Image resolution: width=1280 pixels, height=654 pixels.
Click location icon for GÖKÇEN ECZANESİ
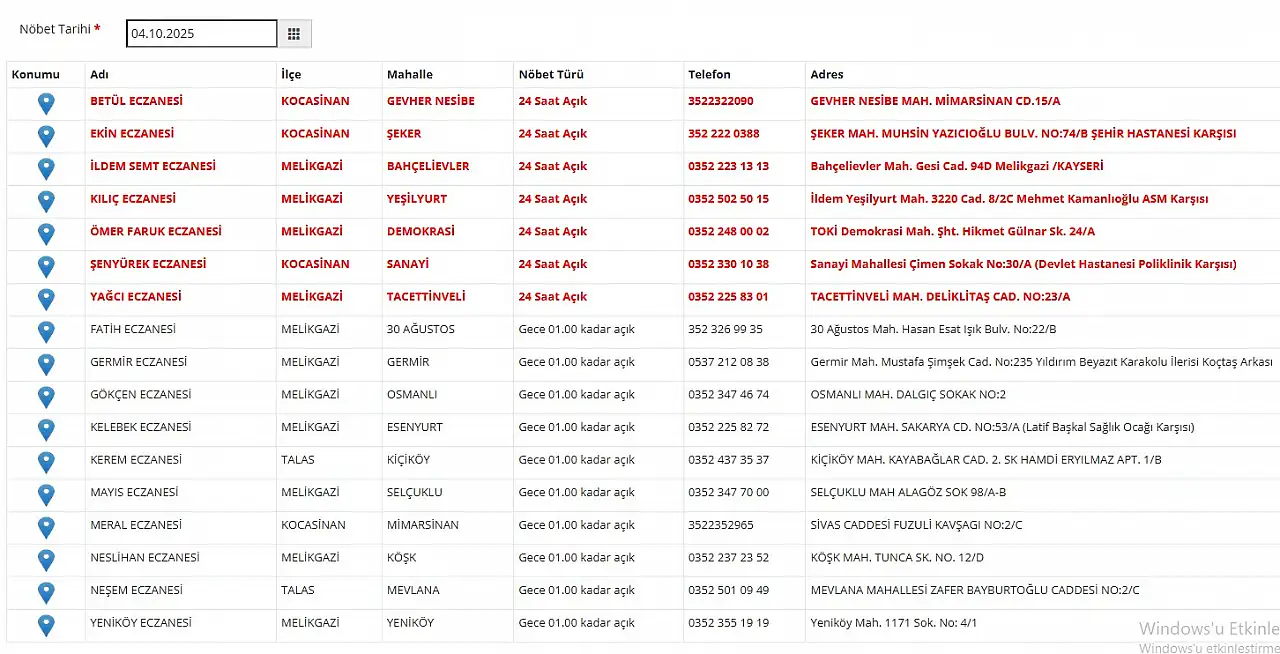click(x=46, y=397)
